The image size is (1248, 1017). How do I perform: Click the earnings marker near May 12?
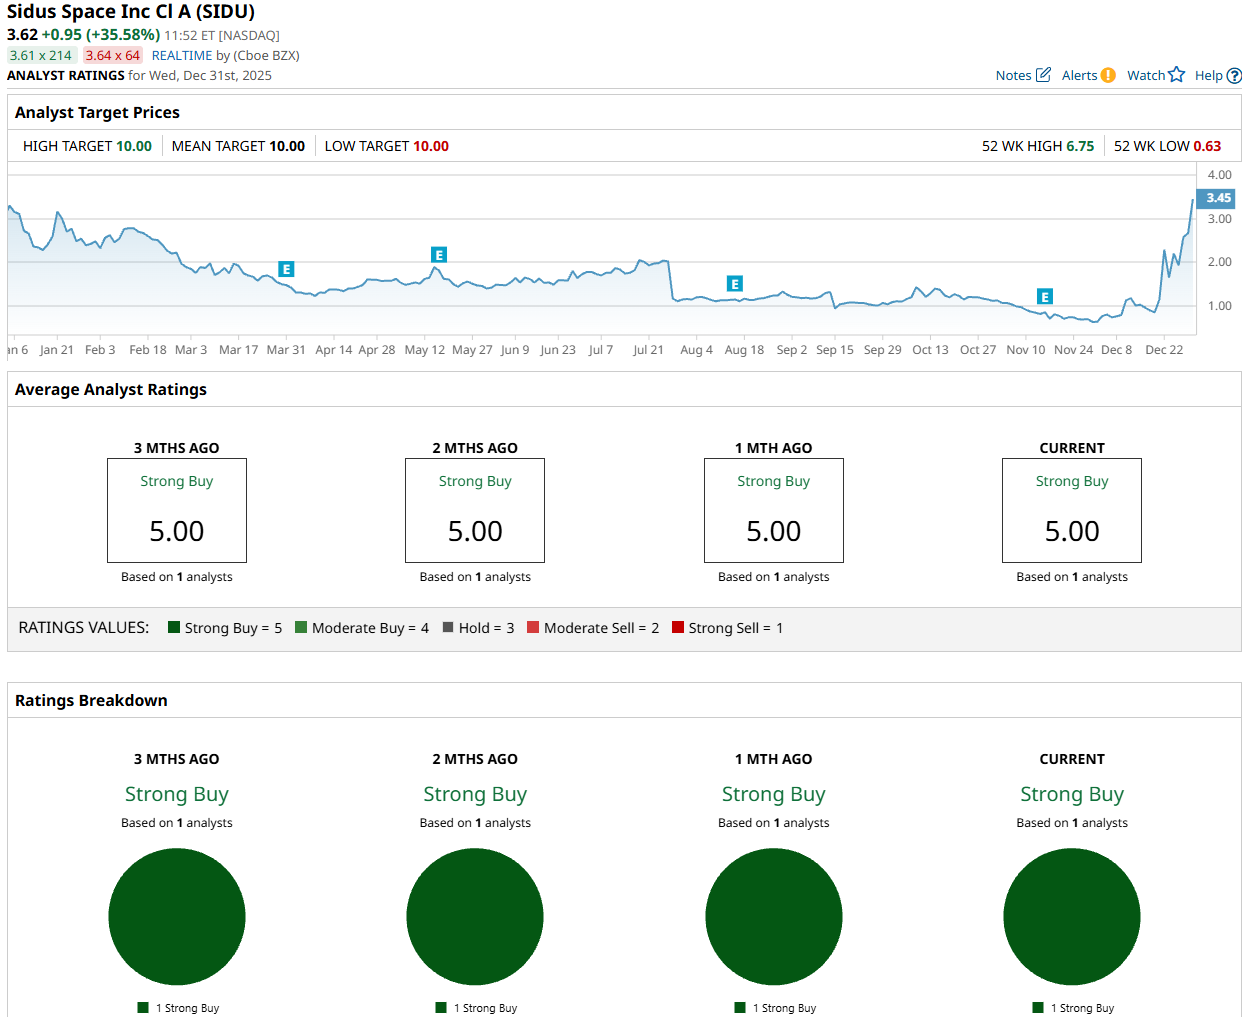(x=438, y=255)
